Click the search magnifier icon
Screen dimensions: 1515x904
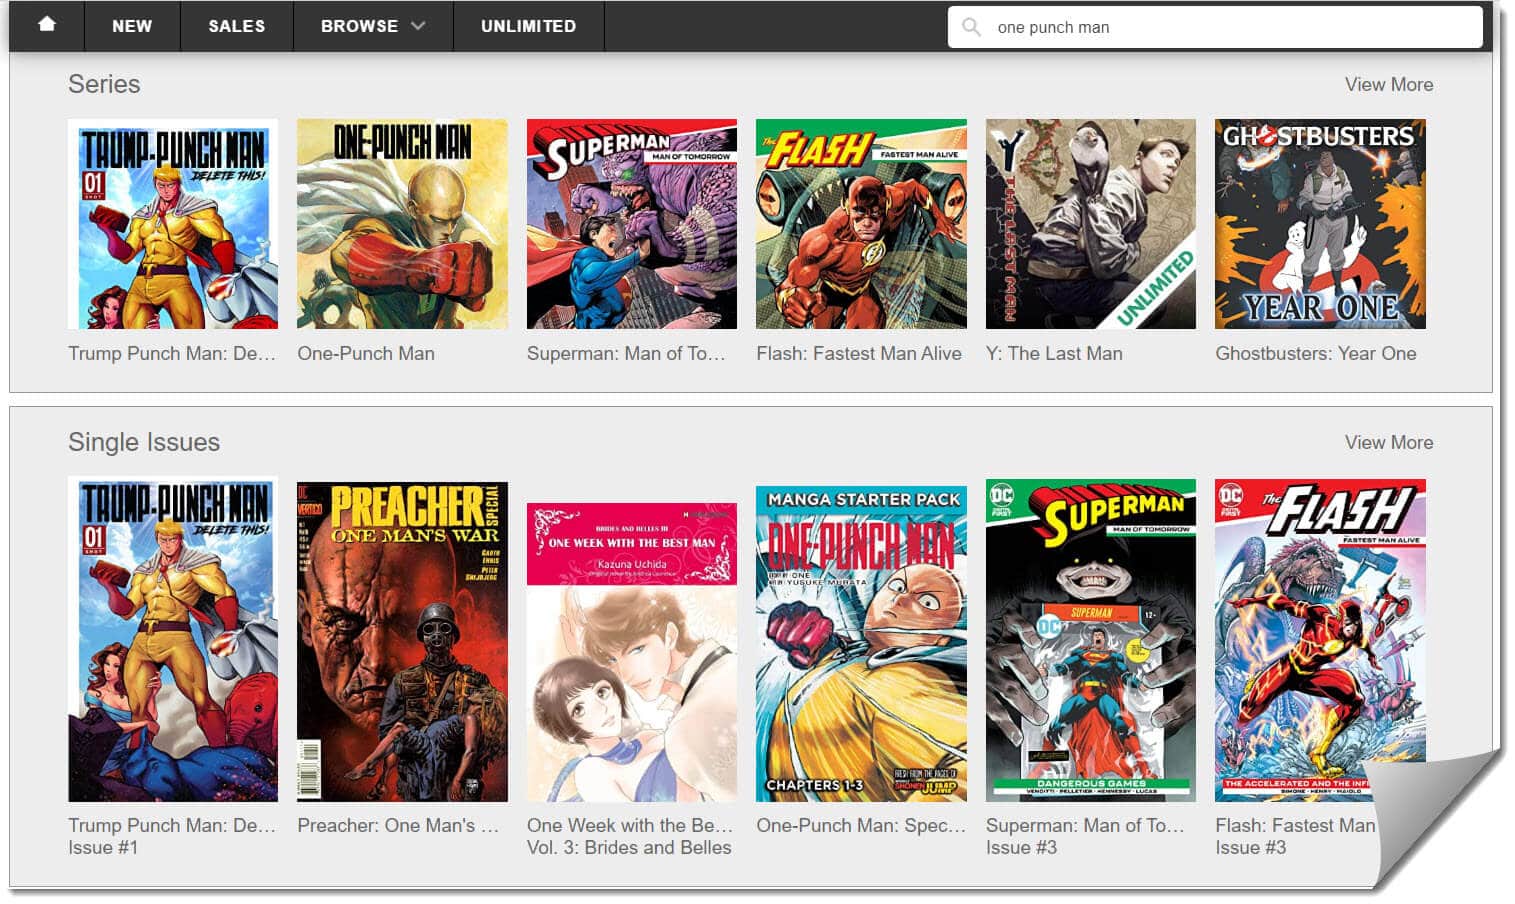tap(971, 27)
